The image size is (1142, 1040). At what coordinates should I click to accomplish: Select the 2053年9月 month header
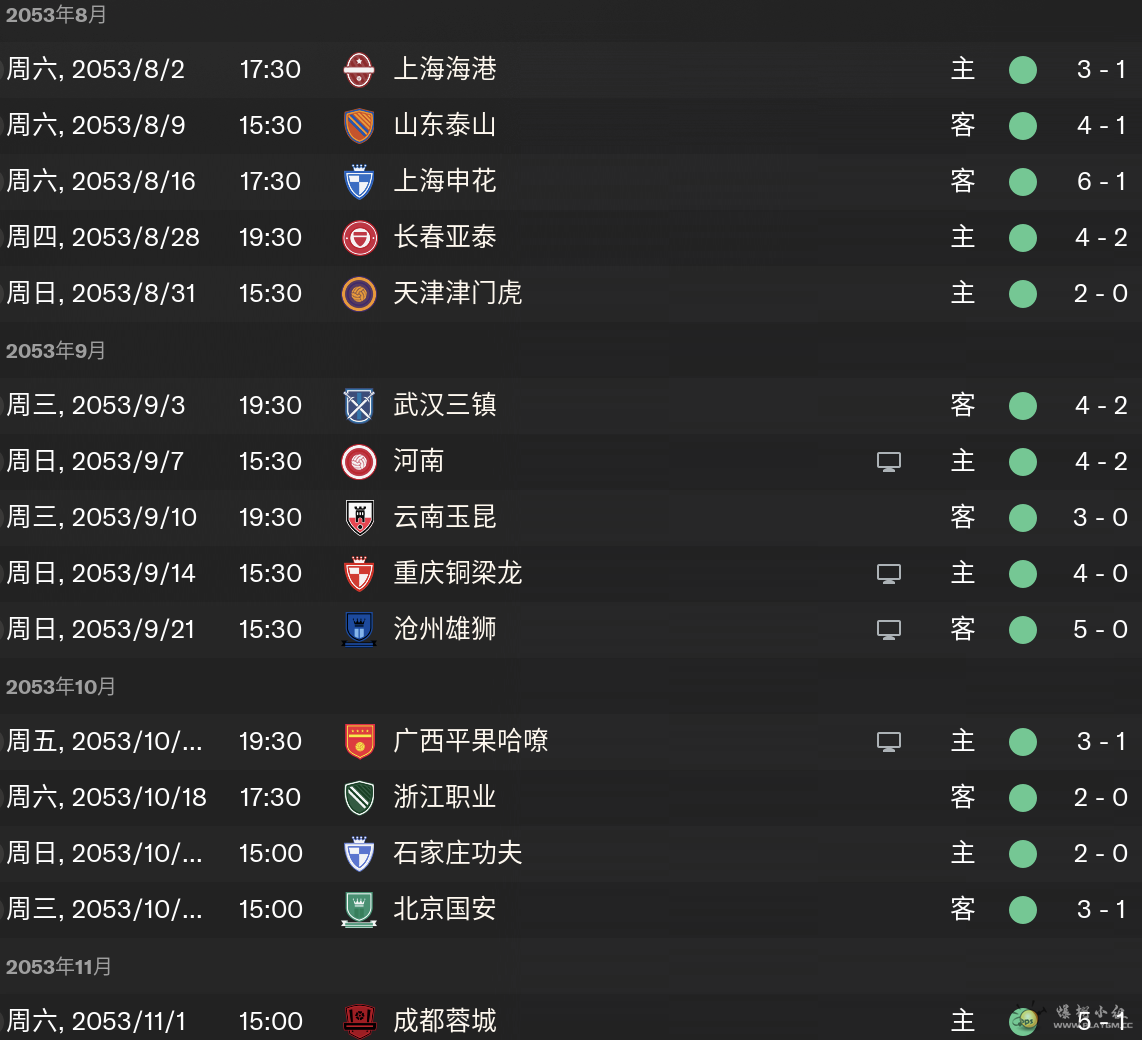[55, 350]
